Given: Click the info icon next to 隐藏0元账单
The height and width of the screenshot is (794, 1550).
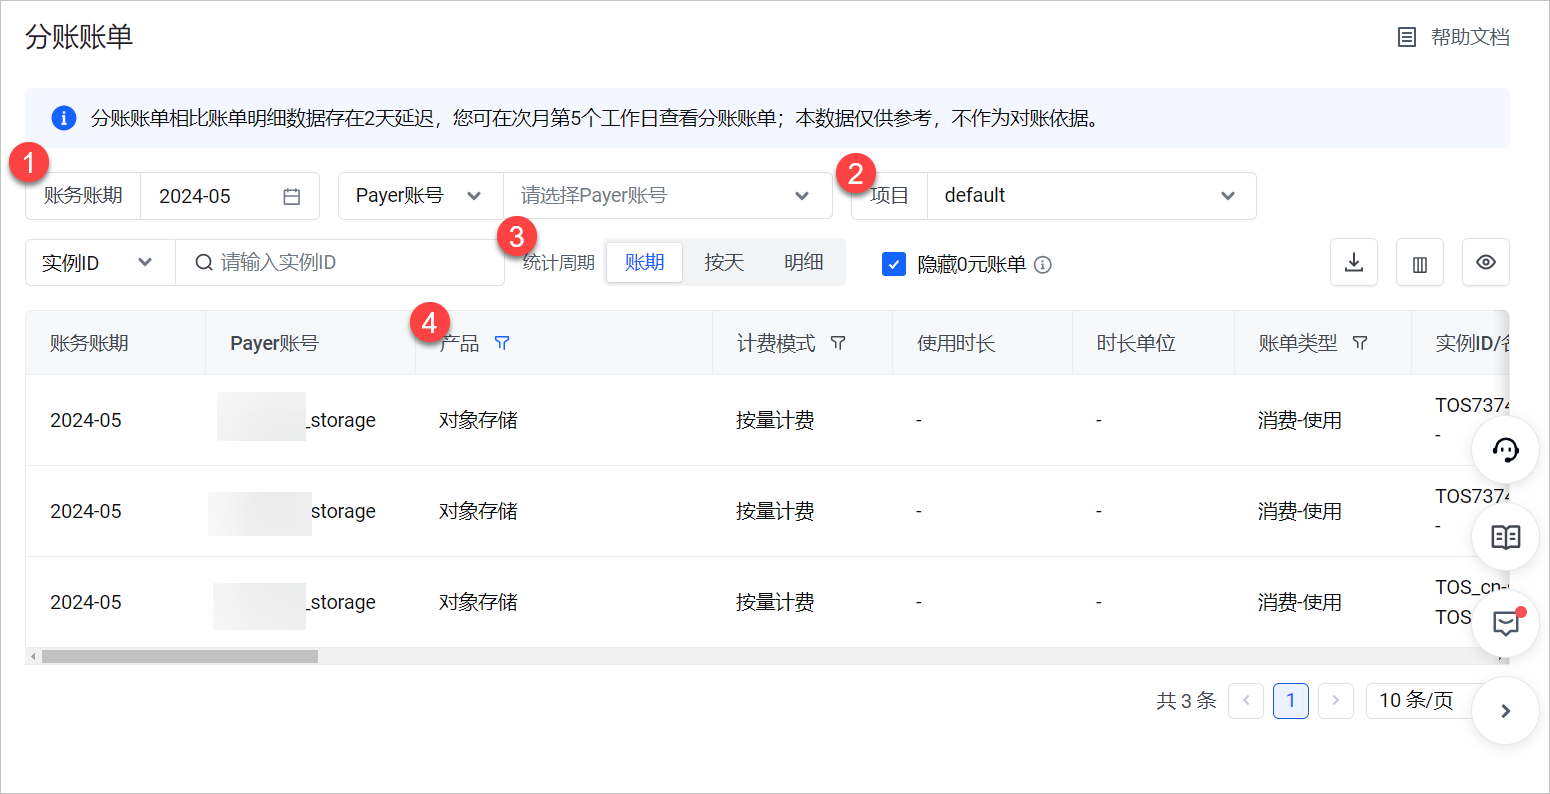Looking at the screenshot, I should pyautogui.click(x=1043, y=265).
